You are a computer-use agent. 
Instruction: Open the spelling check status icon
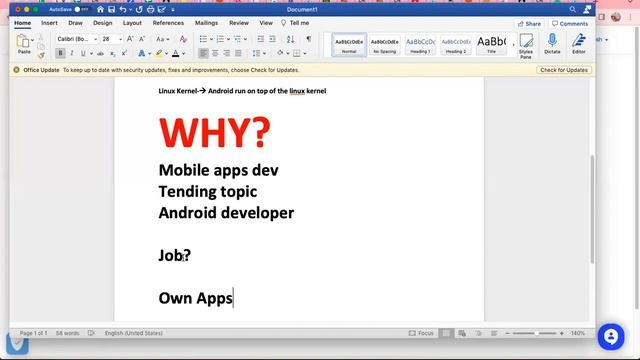click(91, 333)
